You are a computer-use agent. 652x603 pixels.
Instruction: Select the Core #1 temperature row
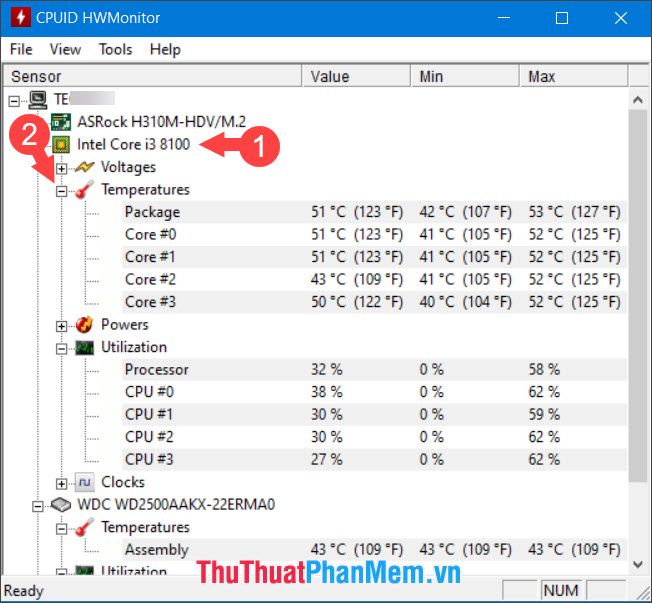(374, 257)
